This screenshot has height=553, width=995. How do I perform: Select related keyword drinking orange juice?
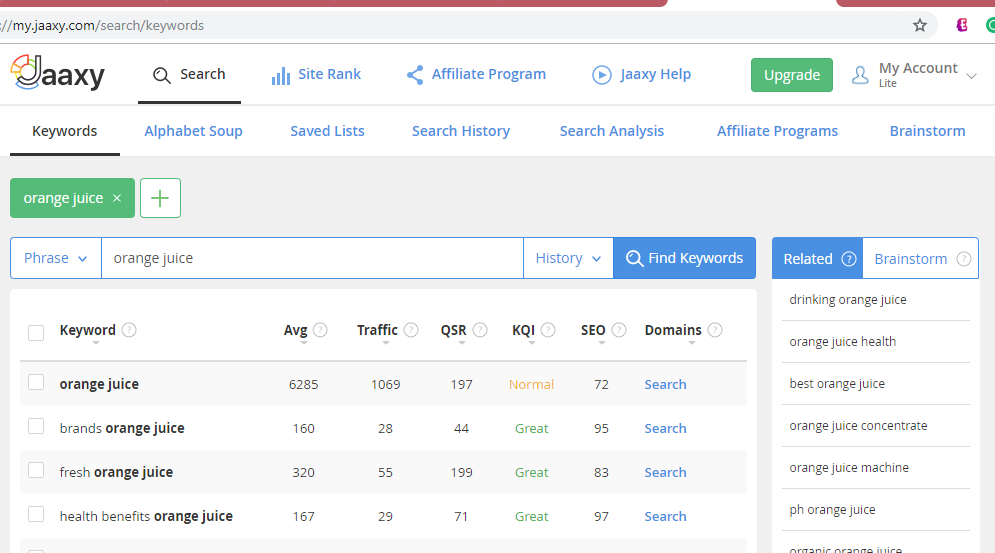(848, 300)
